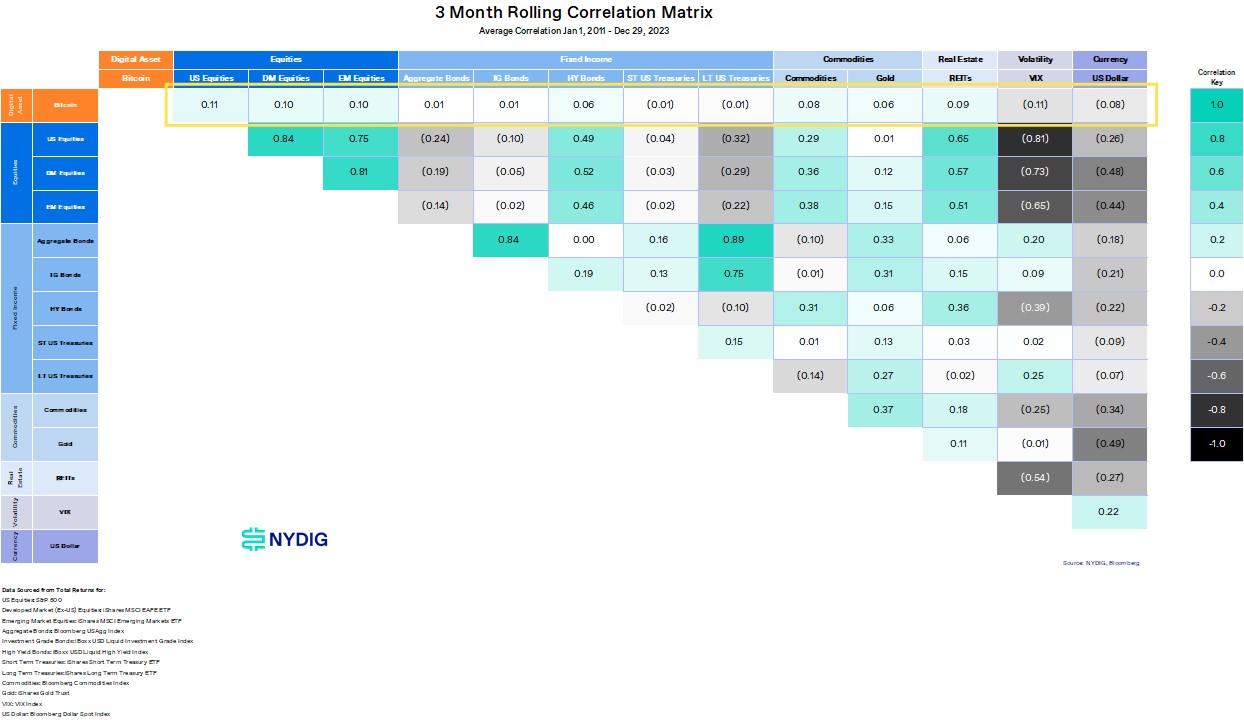Select Bitcoin vs US Equities cell 0.11
The height and width of the screenshot is (720, 1244).
[x=210, y=105]
